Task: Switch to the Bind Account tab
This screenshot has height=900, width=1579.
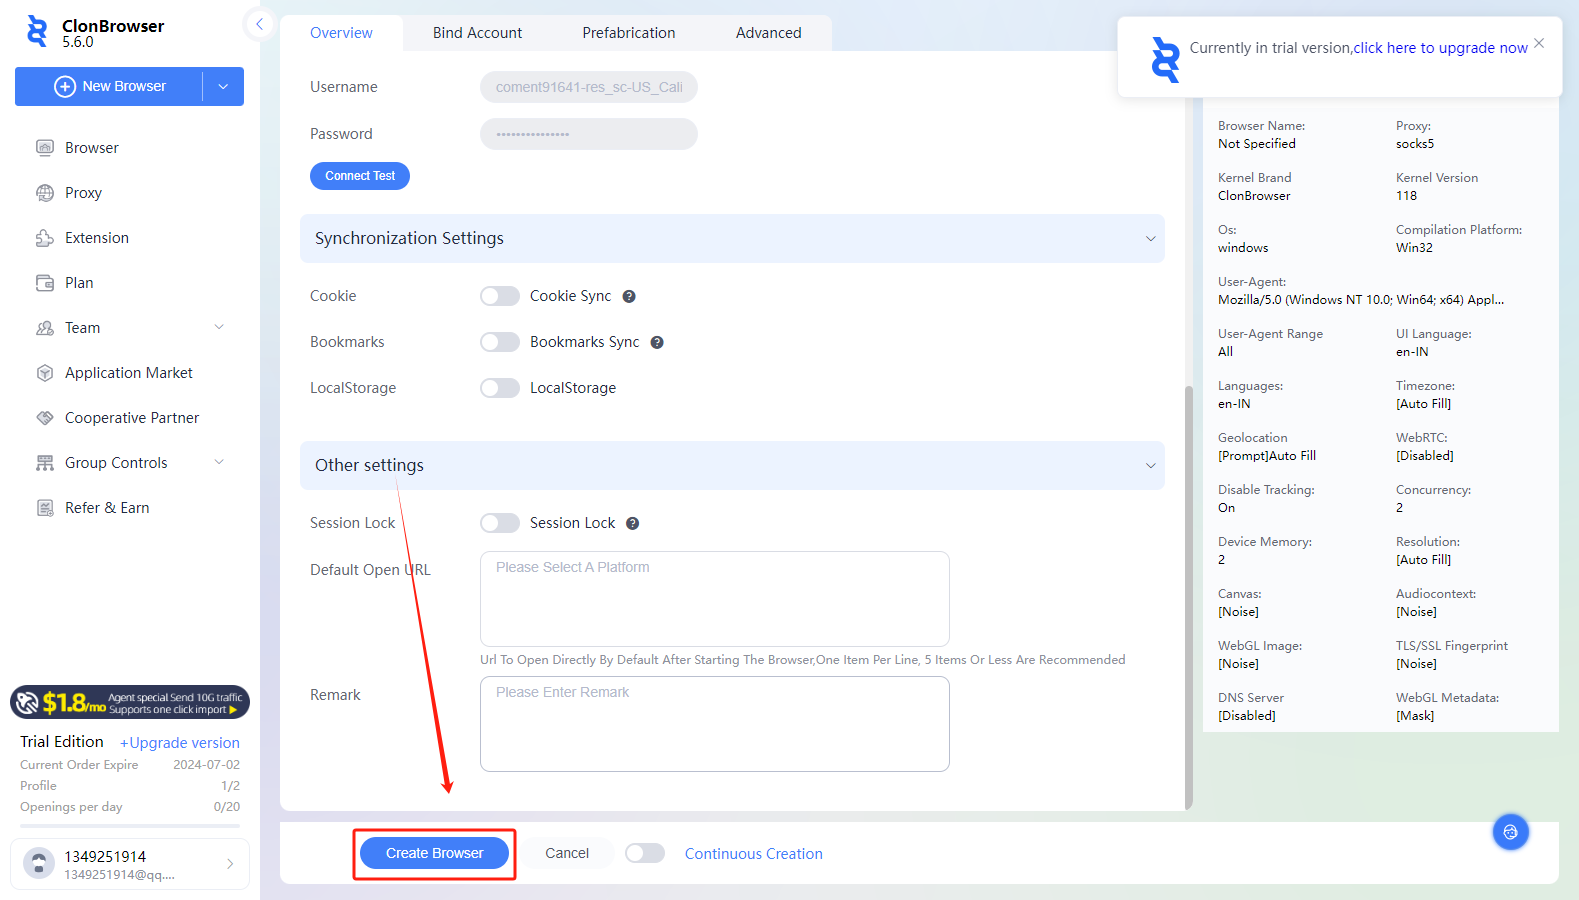Action: [477, 33]
